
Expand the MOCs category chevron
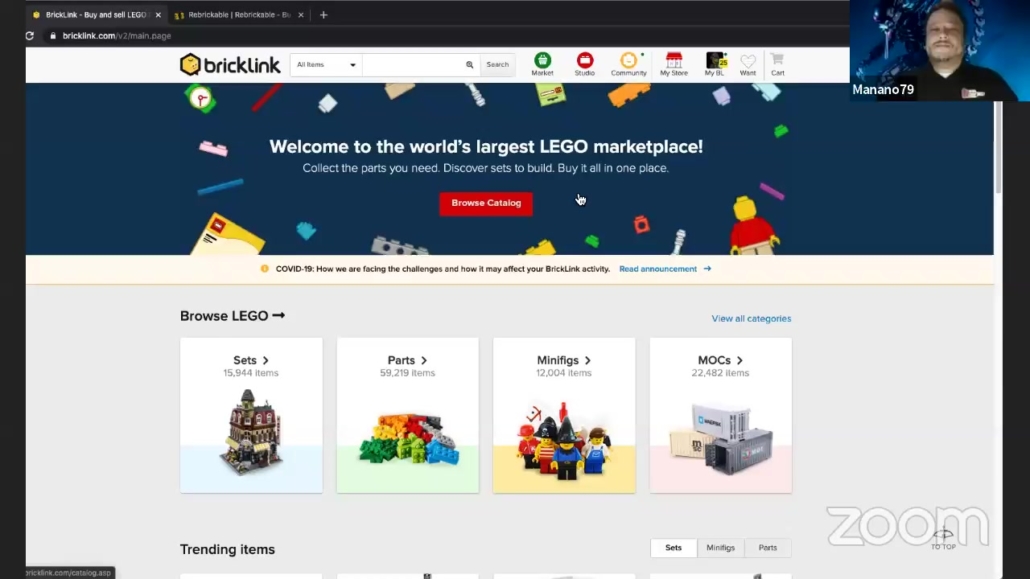click(739, 360)
